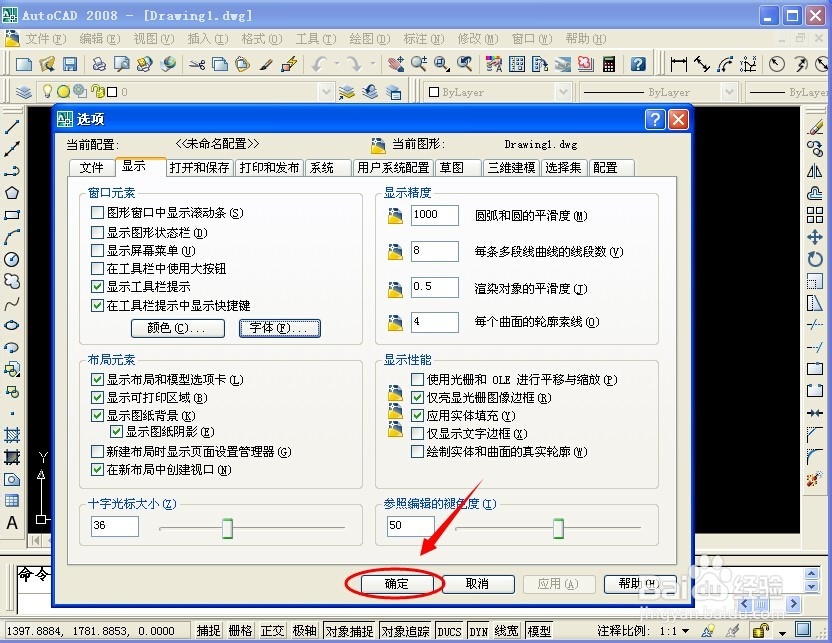Click the Plot printer icon
832x643 pixels.
99,64
